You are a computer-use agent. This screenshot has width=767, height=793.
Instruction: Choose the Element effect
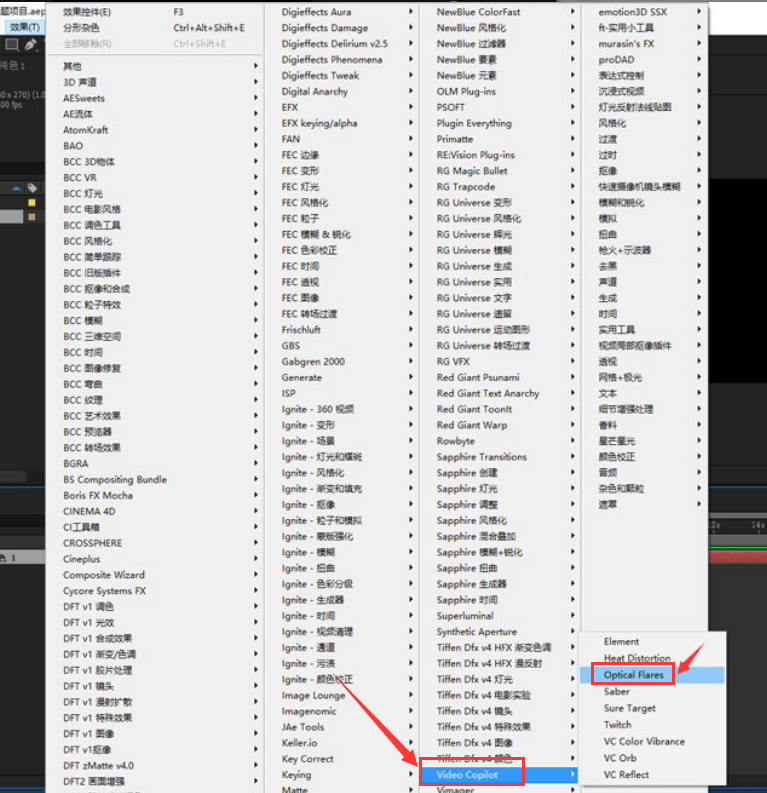(621, 642)
